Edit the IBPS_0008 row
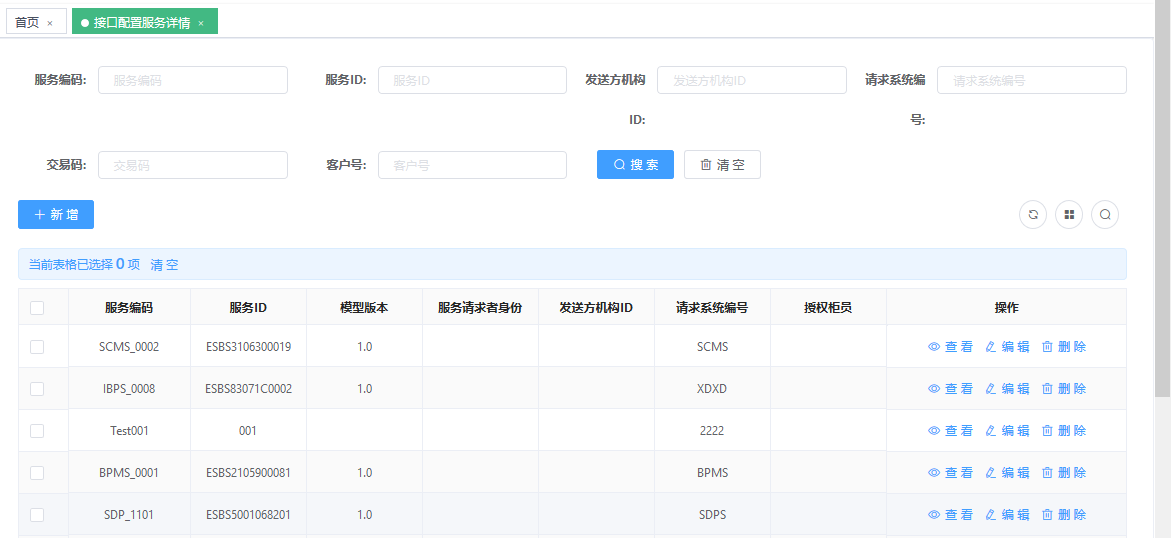1171x538 pixels. pos(1007,389)
